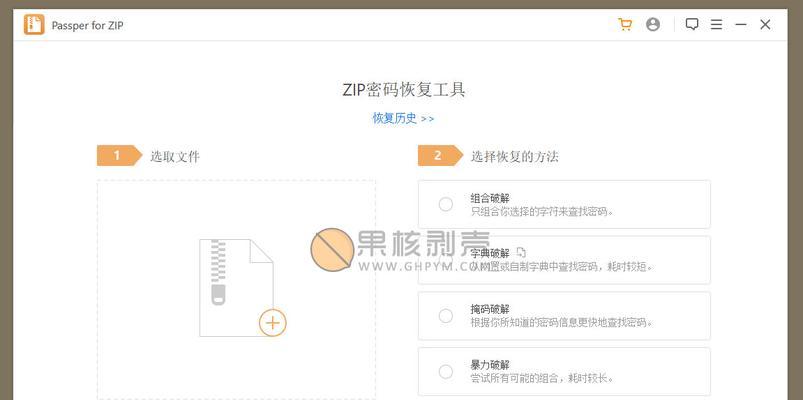Image resolution: width=803 pixels, height=400 pixels.
Task: Select the 字典破解 radio button
Action: pos(446,260)
